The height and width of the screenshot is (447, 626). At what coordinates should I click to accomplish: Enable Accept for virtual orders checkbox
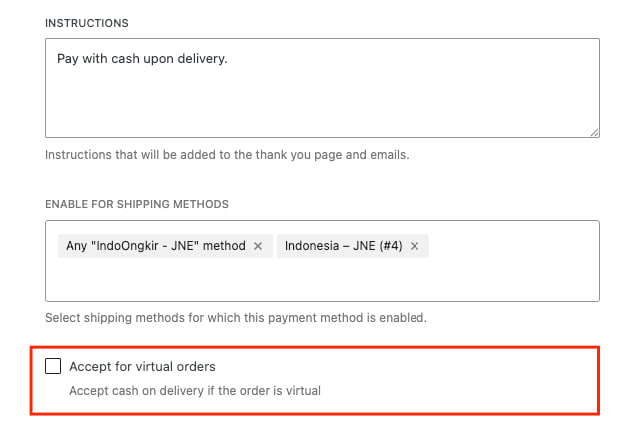coord(53,366)
